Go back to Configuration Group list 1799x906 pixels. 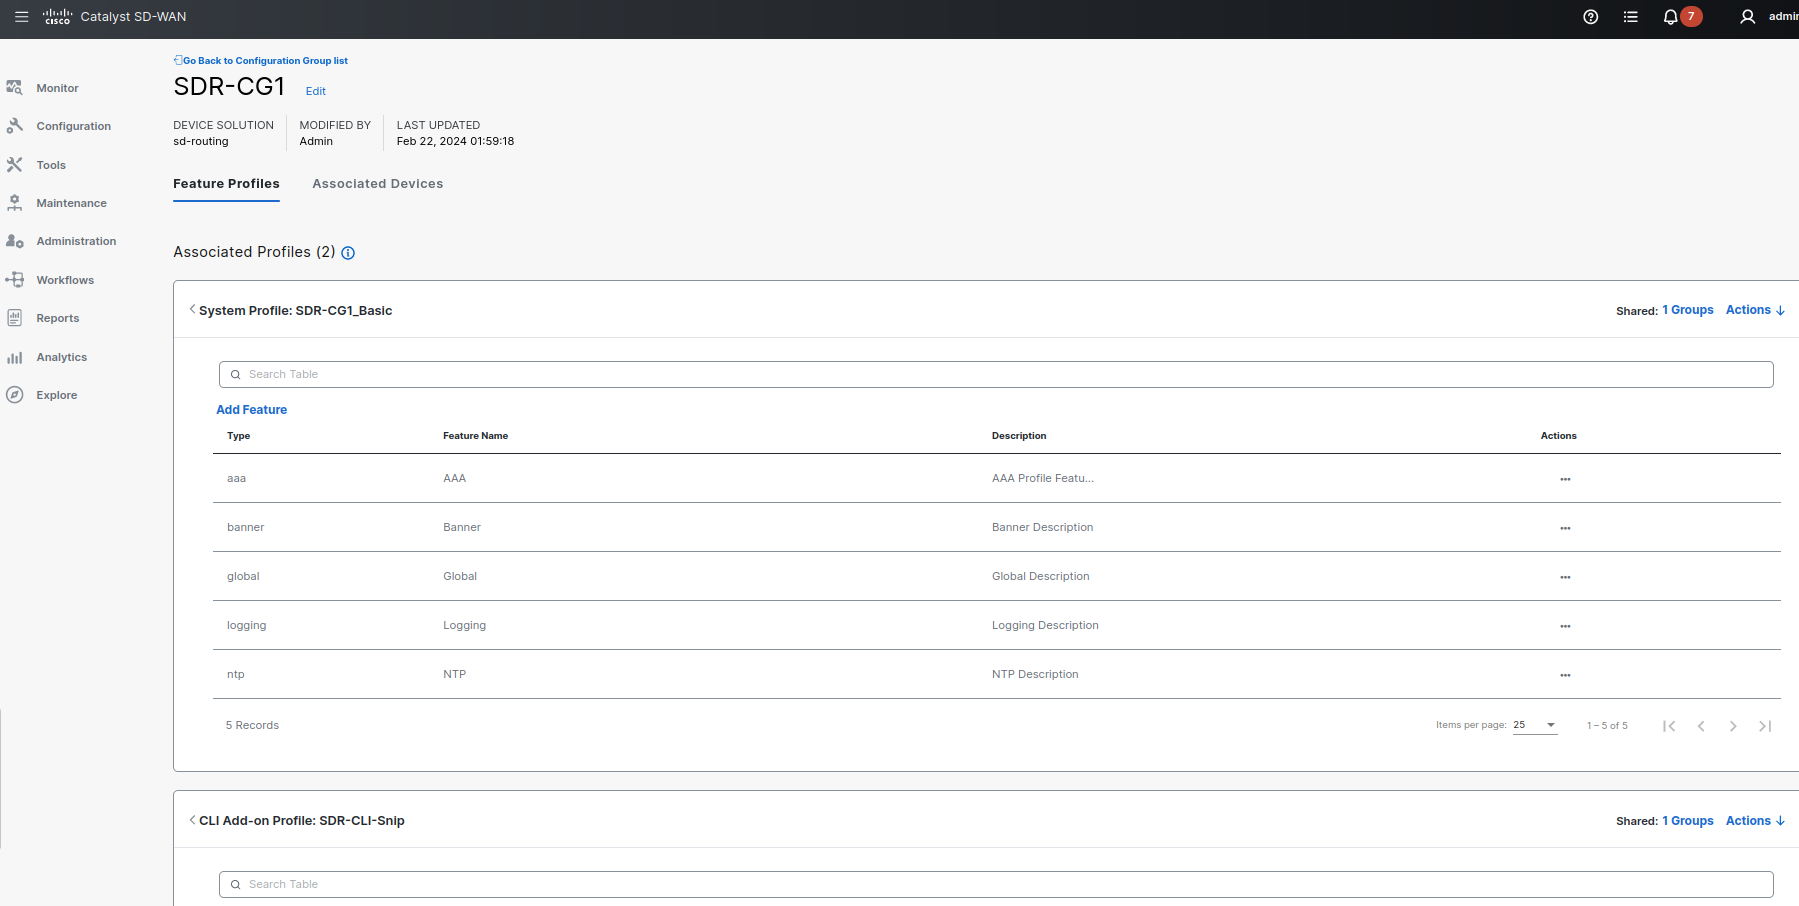pos(262,61)
